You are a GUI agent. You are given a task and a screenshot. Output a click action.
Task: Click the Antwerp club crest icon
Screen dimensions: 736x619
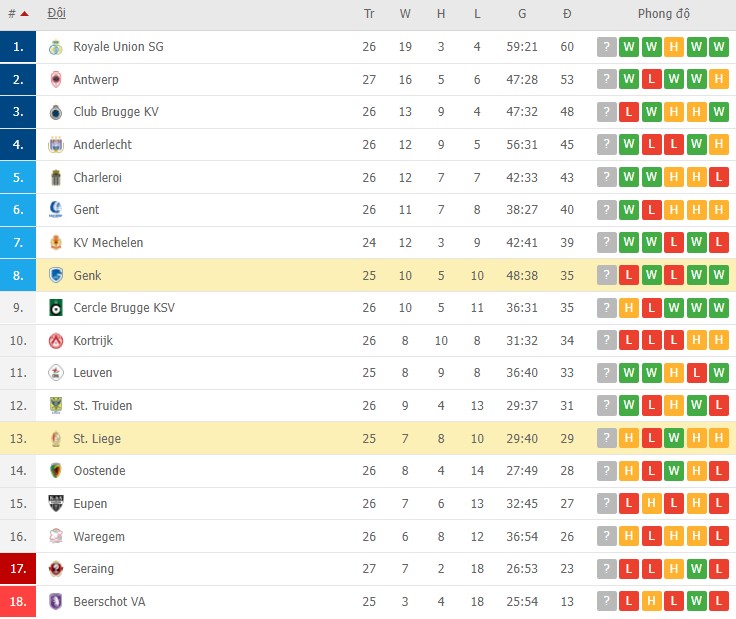pos(55,80)
